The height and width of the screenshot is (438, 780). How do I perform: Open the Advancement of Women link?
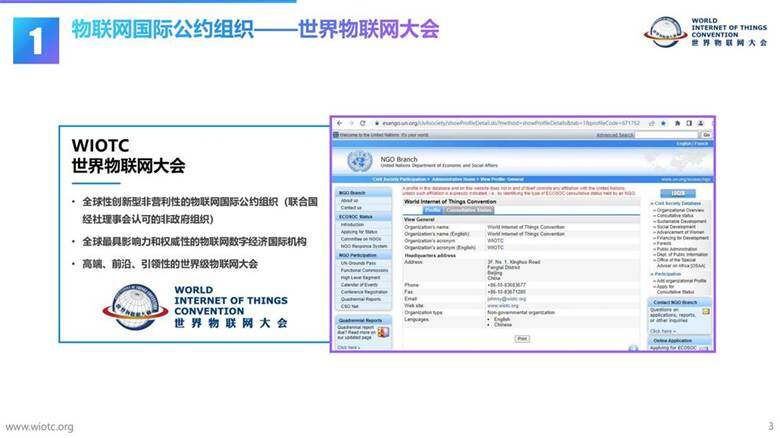680,232
